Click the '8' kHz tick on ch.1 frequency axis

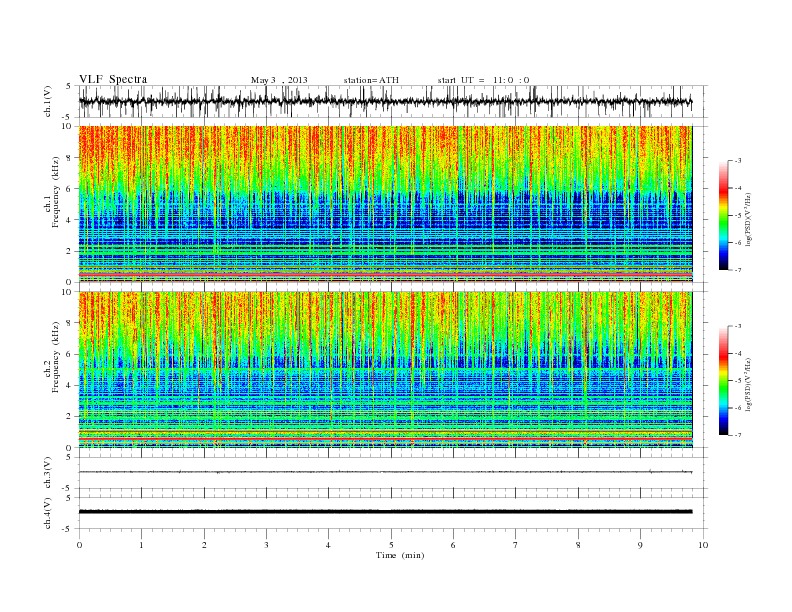(70, 158)
